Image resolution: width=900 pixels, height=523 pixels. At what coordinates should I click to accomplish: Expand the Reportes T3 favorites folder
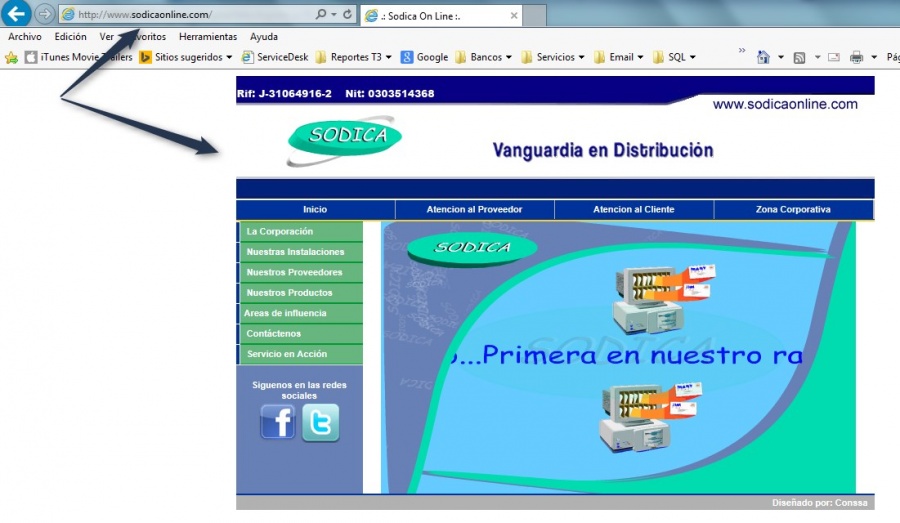pyautogui.click(x=354, y=57)
